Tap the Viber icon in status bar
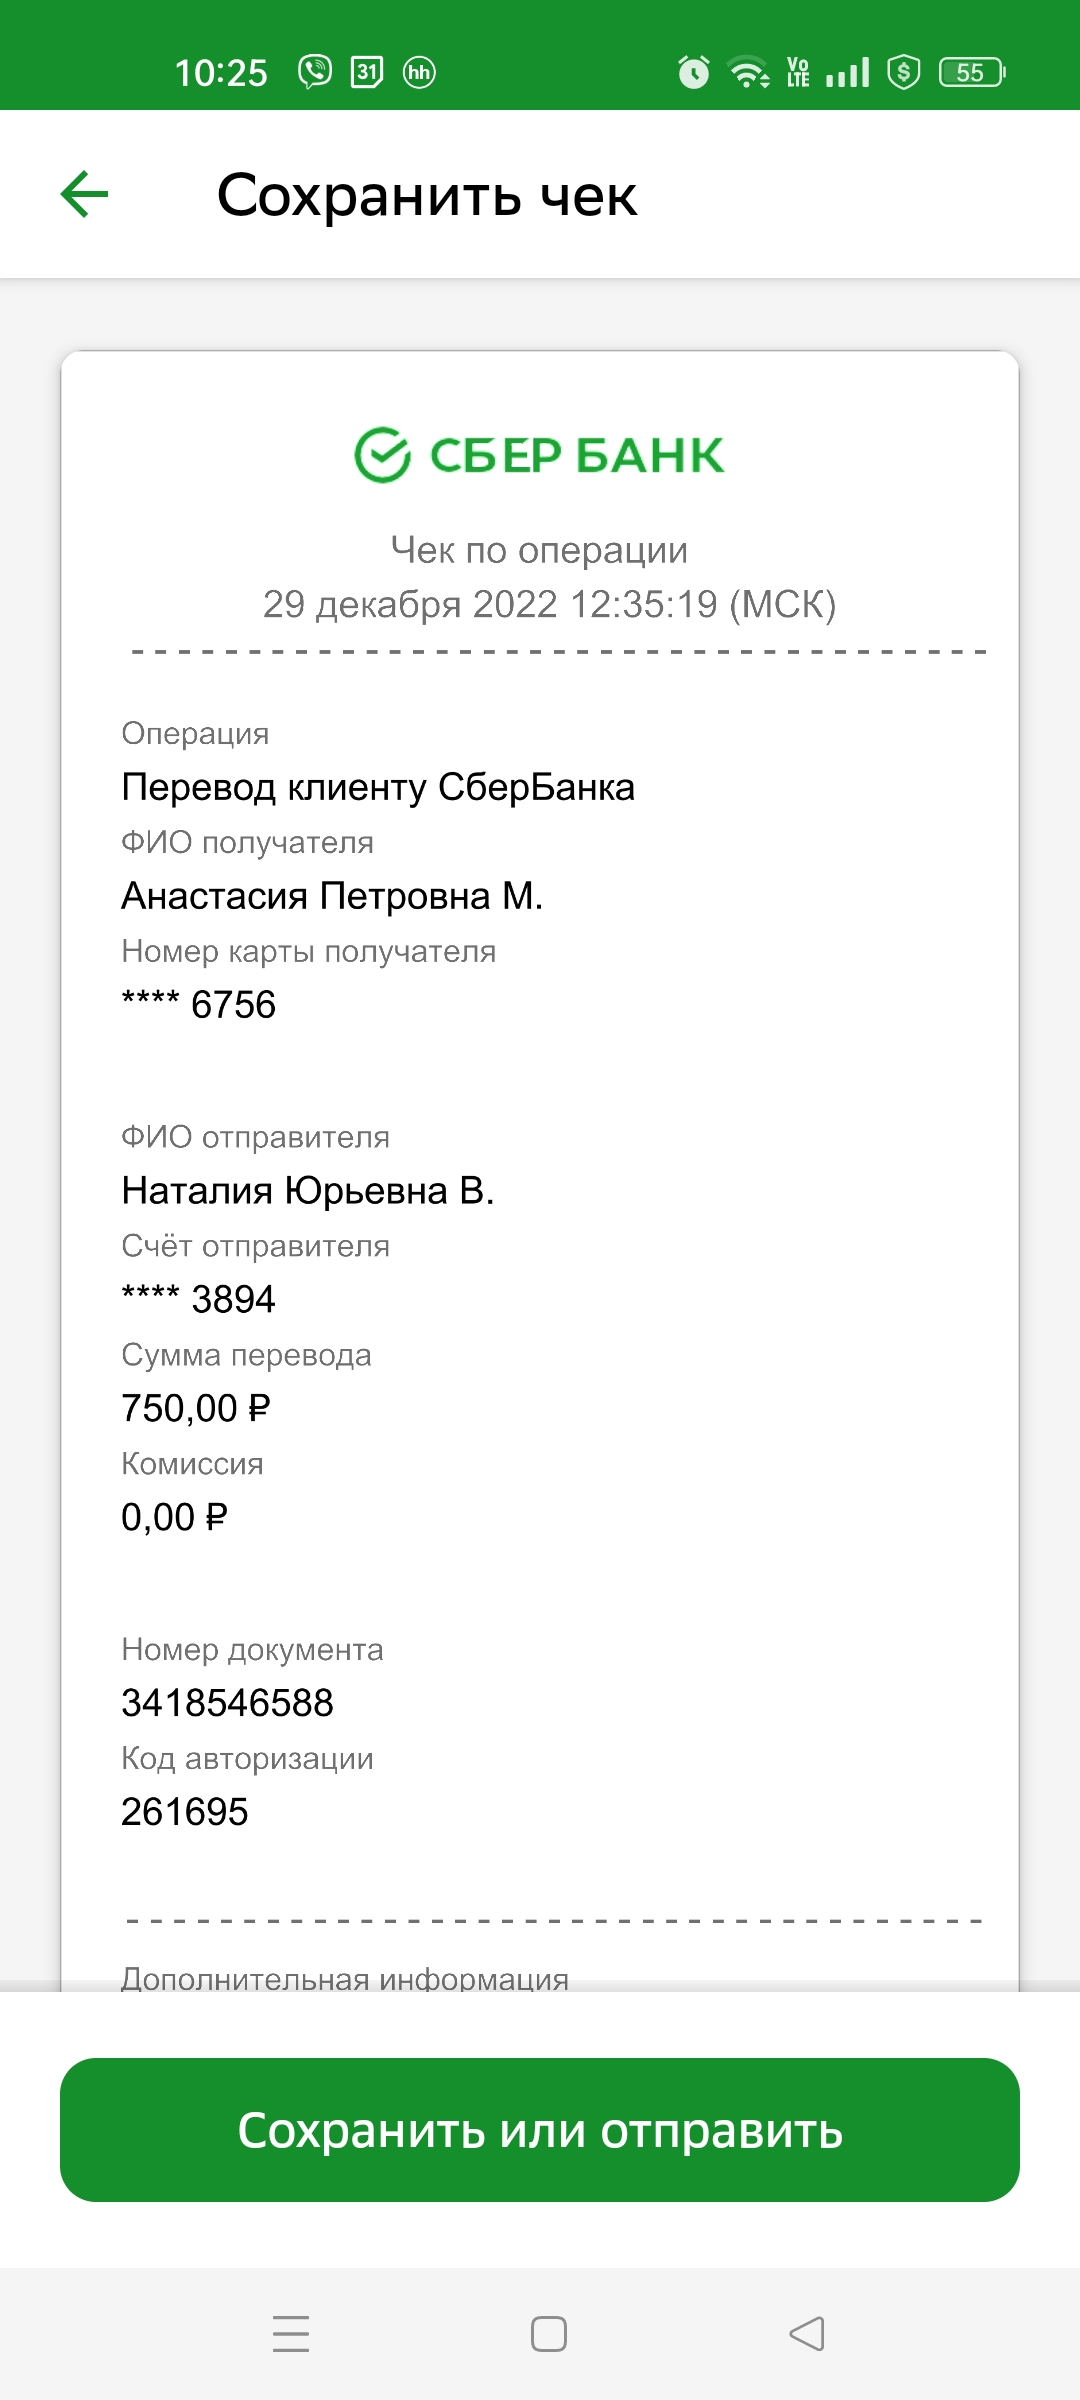Screen dimensions: 1080x2400 (x=315, y=72)
